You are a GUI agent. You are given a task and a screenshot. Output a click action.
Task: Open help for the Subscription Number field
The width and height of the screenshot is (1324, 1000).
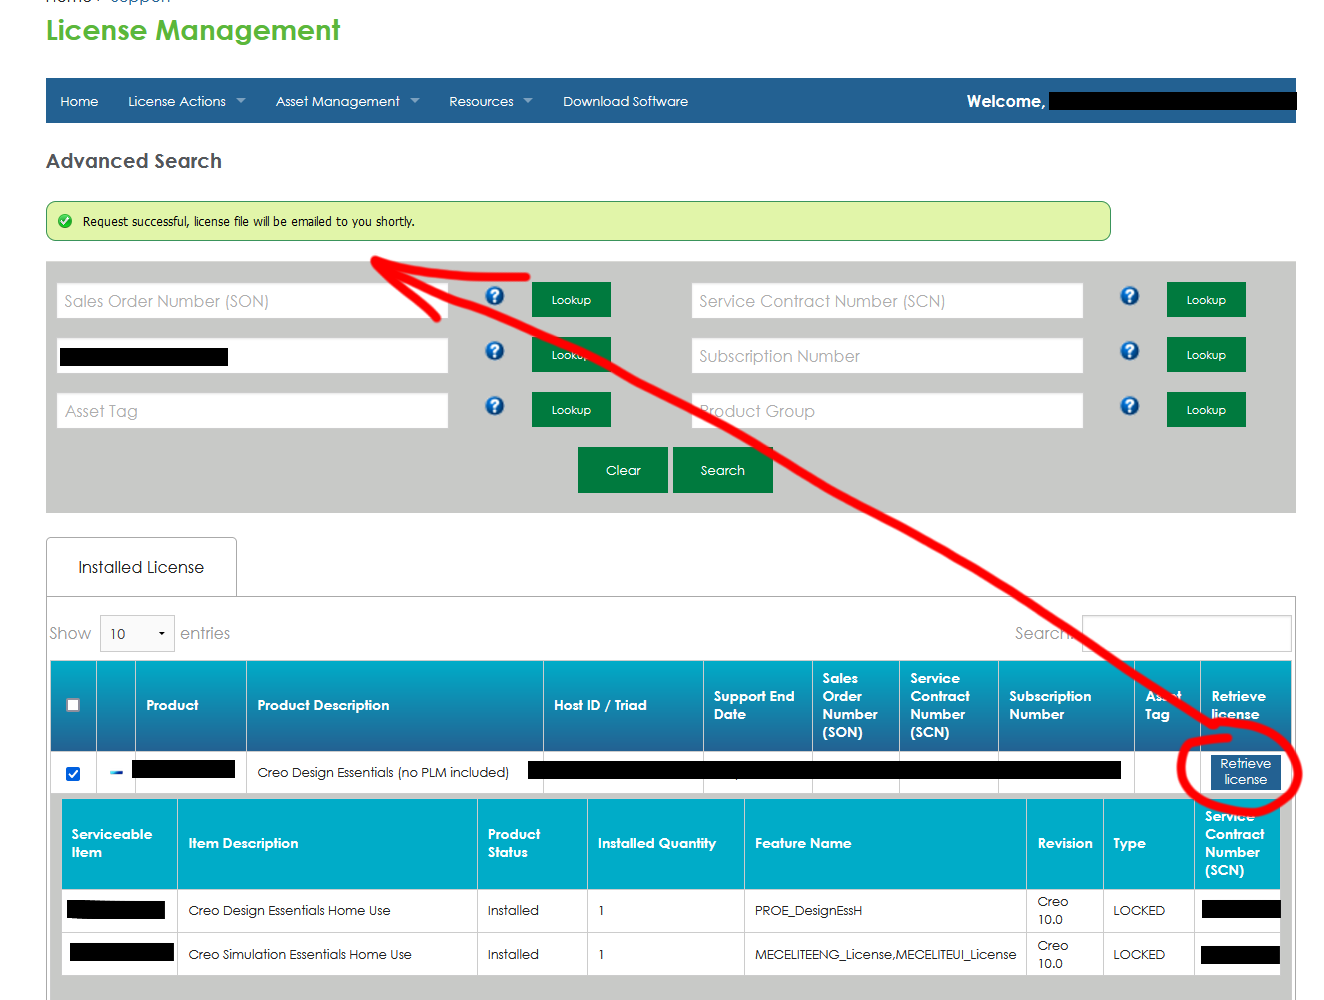(1129, 351)
